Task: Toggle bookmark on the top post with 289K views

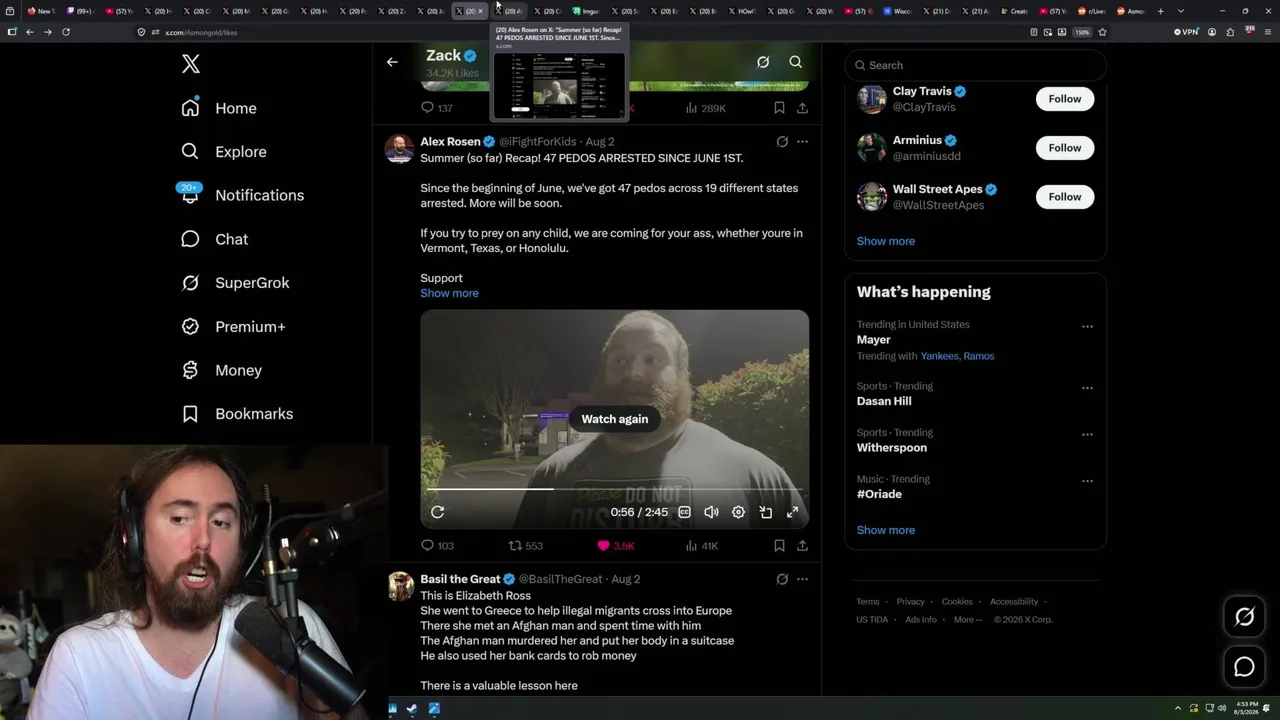Action: pyautogui.click(x=779, y=108)
